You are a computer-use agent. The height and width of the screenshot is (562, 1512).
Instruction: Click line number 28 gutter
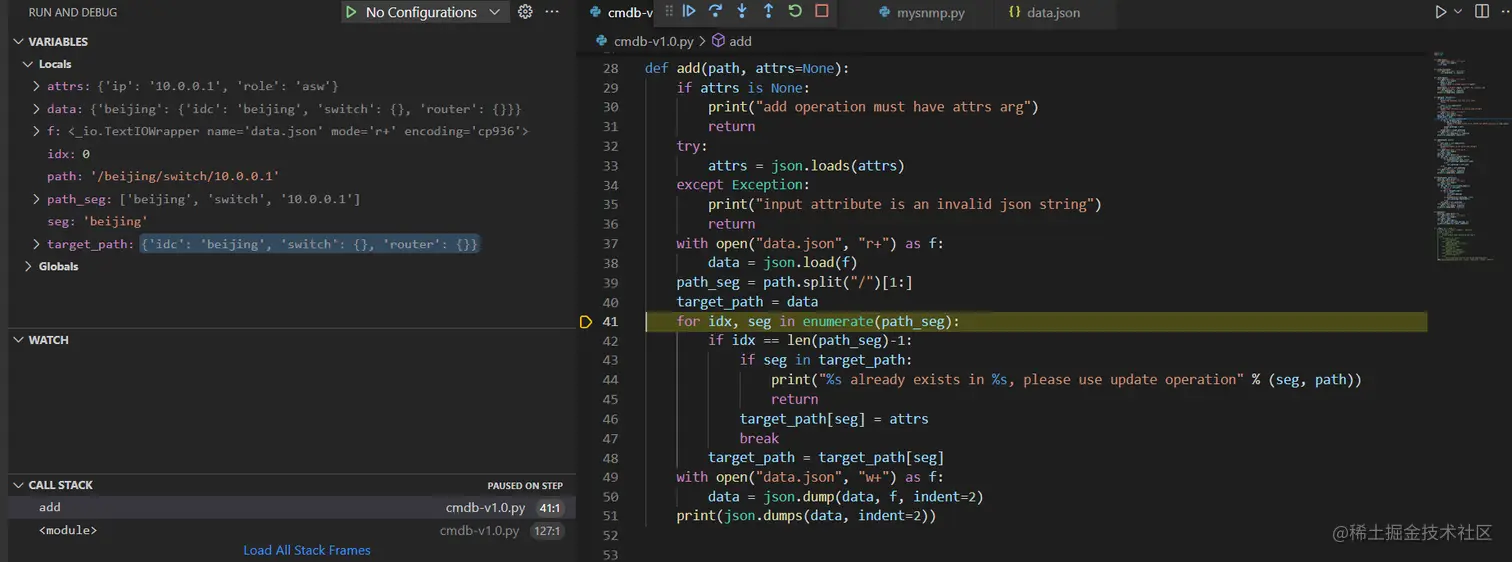coord(611,69)
